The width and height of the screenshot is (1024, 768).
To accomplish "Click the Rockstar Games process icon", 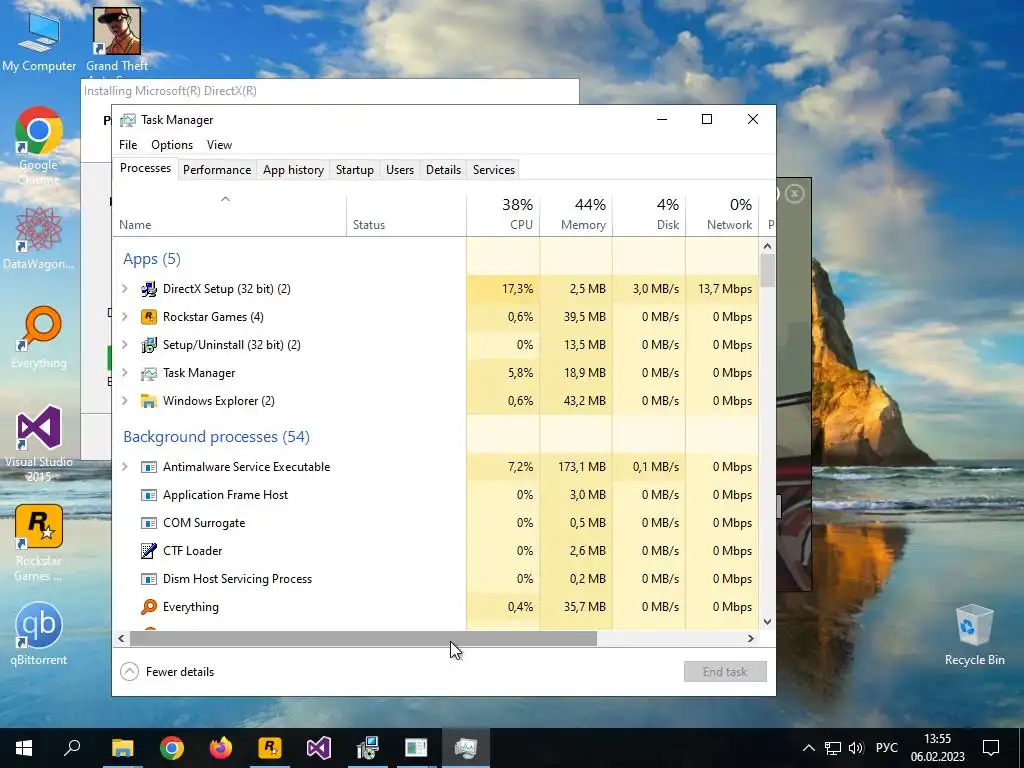I will tap(149, 317).
